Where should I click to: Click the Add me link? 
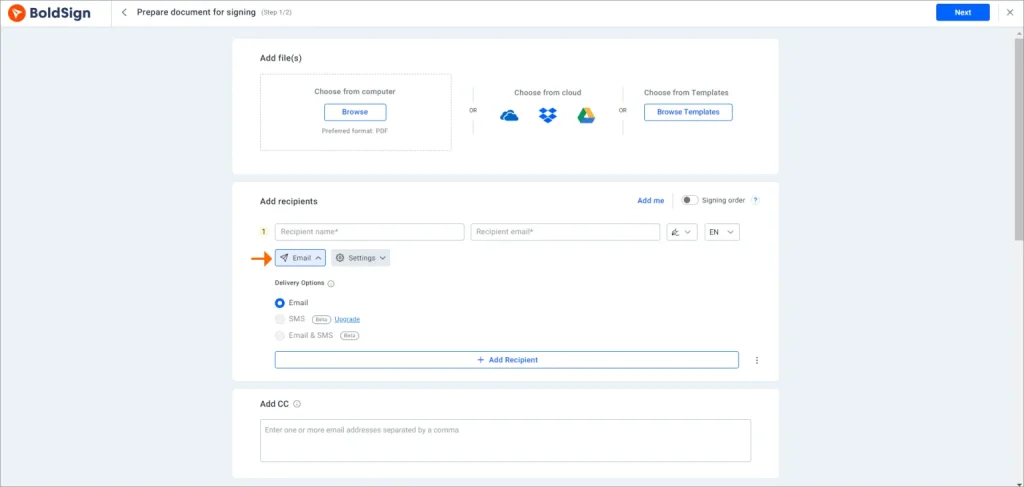pos(650,200)
